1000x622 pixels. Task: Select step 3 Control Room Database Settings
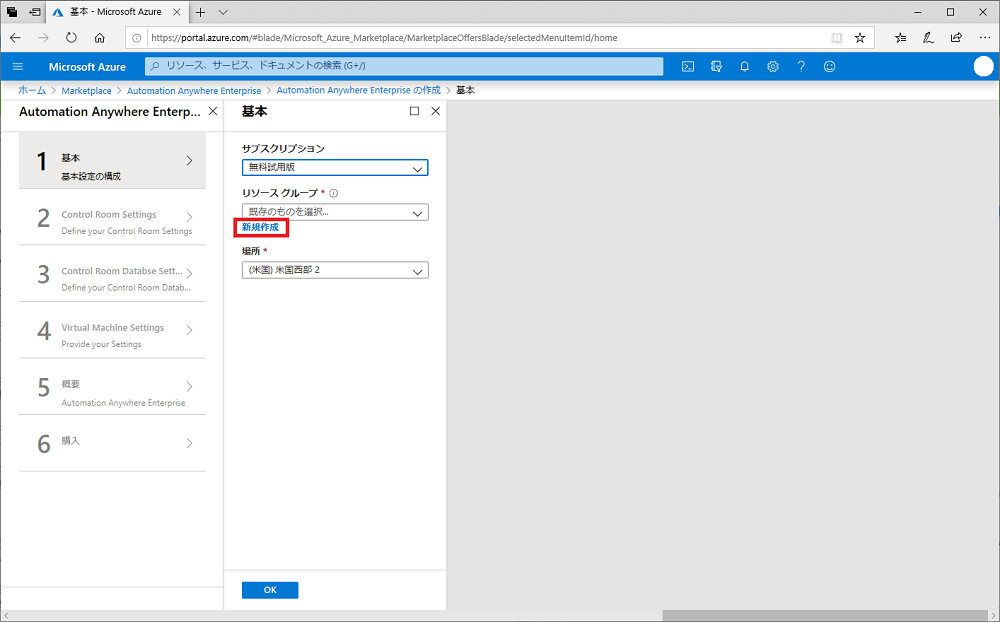point(112,274)
